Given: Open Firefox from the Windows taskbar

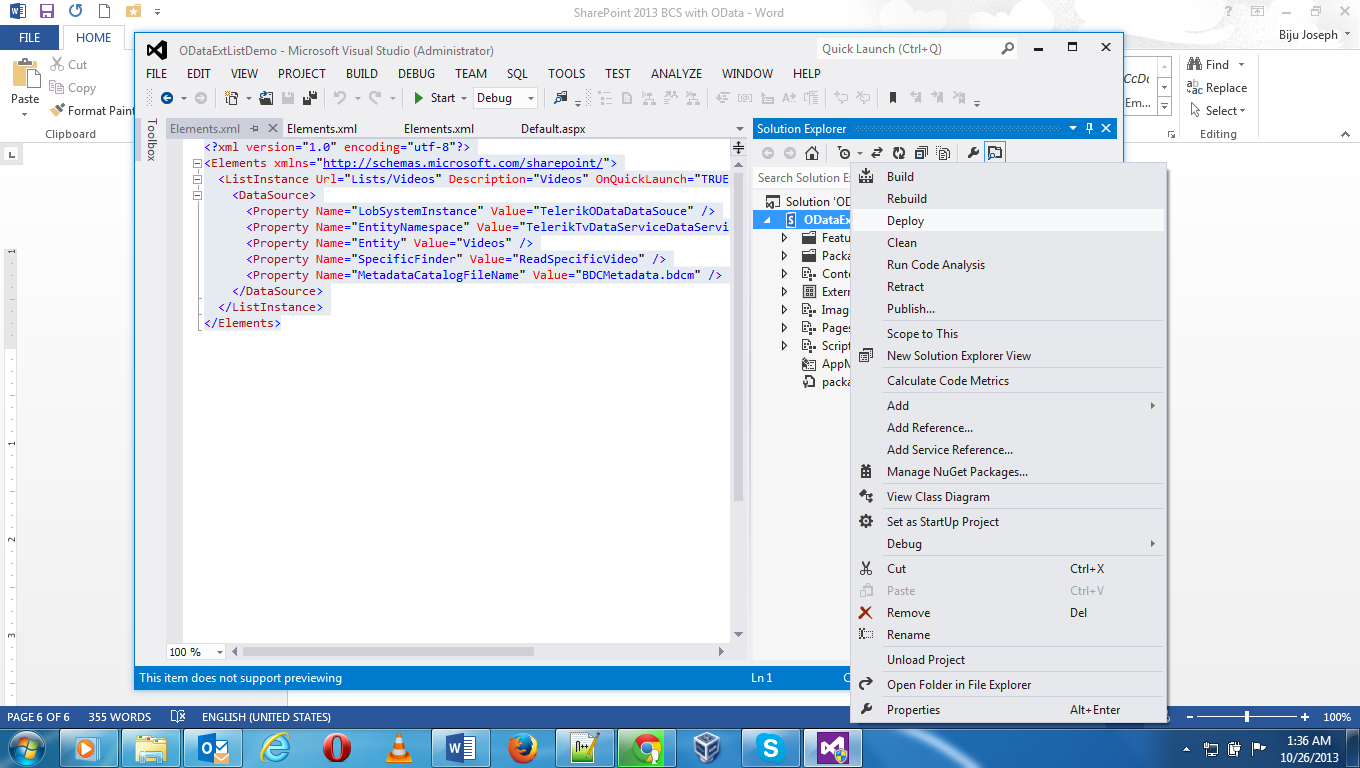Looking at the screenshot, I should (x=521, y=747).
